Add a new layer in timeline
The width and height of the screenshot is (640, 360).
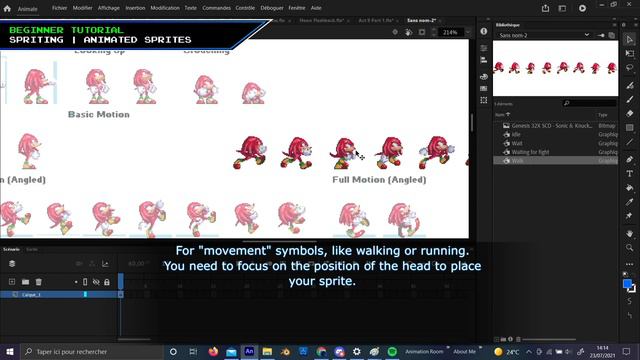[12, 282]
